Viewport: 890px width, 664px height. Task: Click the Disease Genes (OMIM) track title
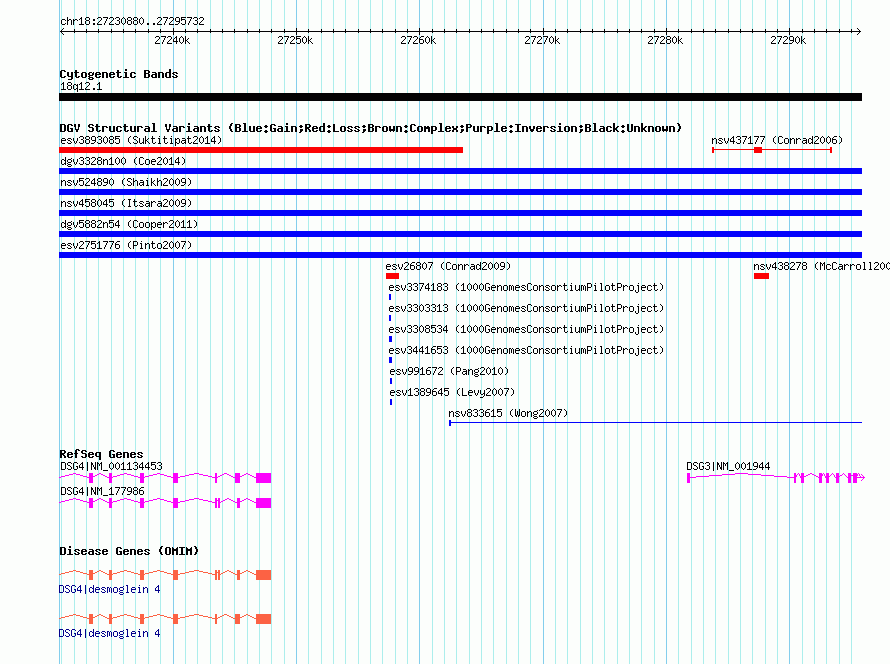pos(129,551)
